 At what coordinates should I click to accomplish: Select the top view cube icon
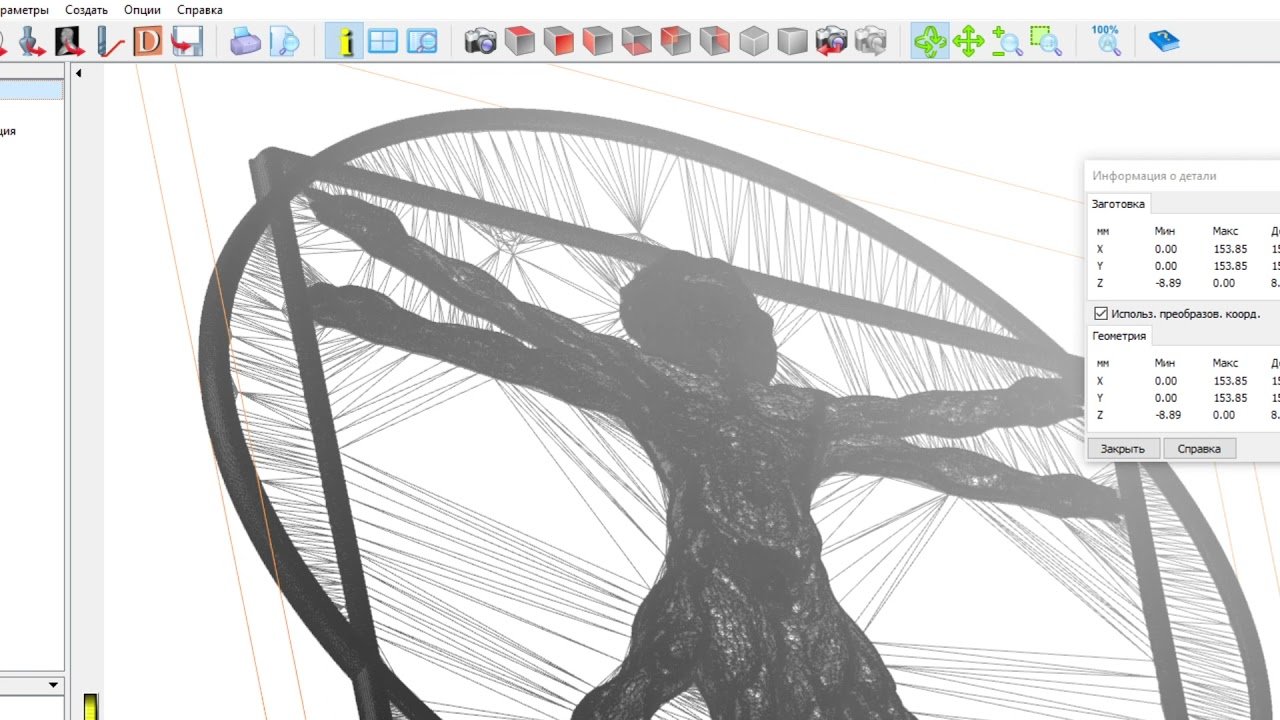tap(520, 41)
